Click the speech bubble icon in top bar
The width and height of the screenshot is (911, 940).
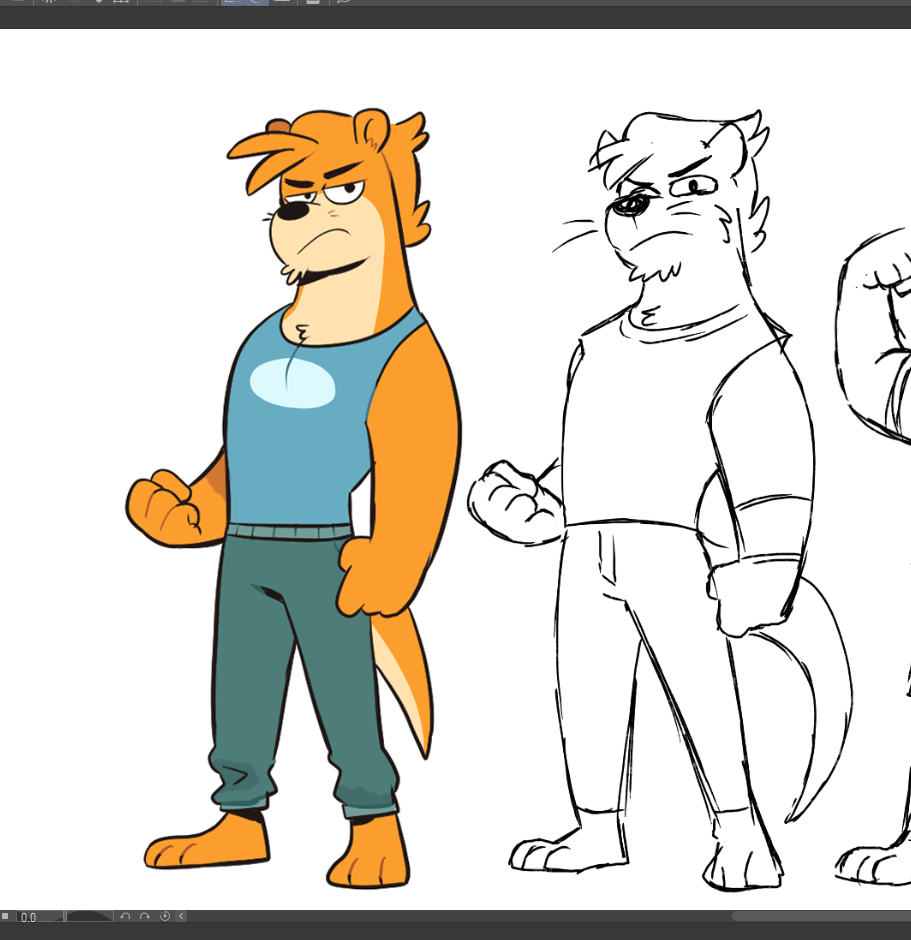tap(342, 2)
